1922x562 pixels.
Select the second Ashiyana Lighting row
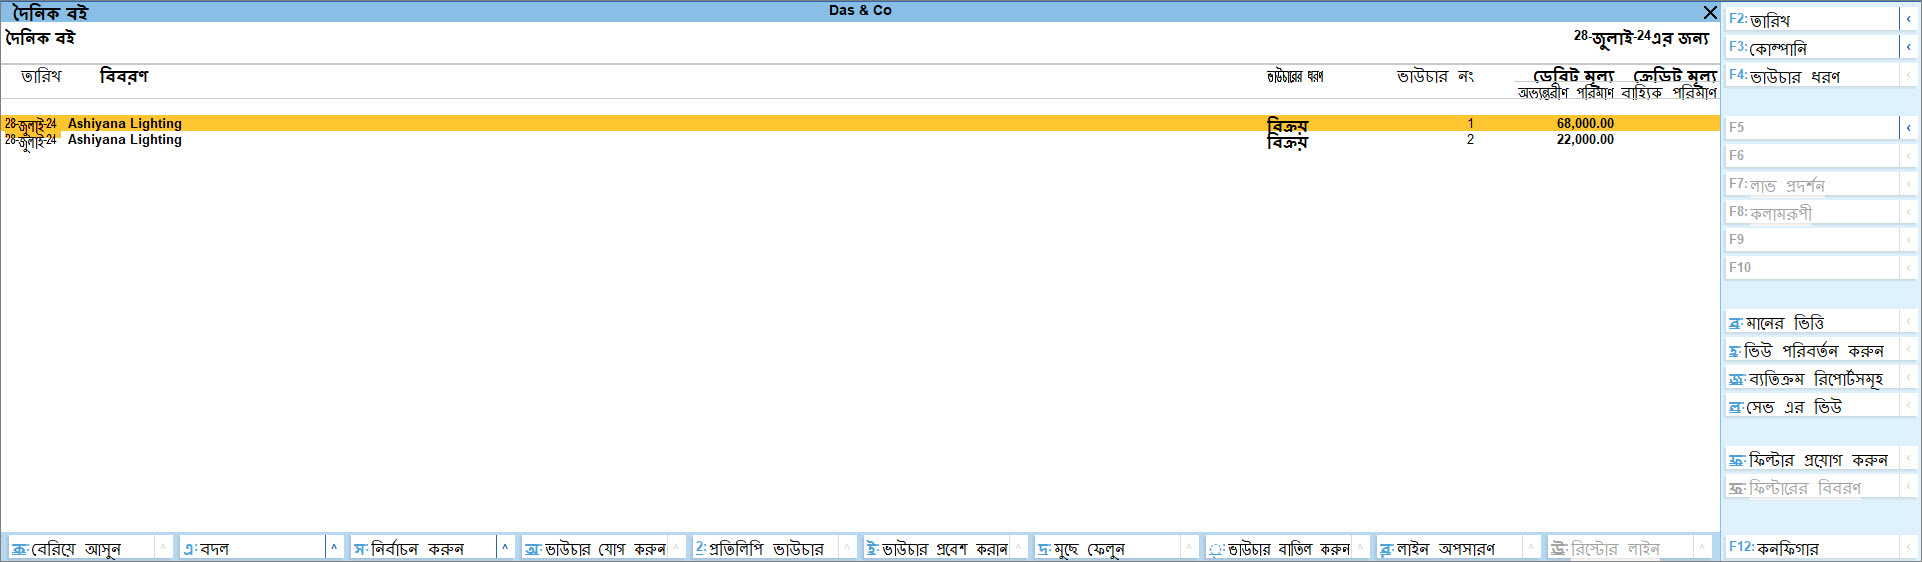click(x=860, y=140)
